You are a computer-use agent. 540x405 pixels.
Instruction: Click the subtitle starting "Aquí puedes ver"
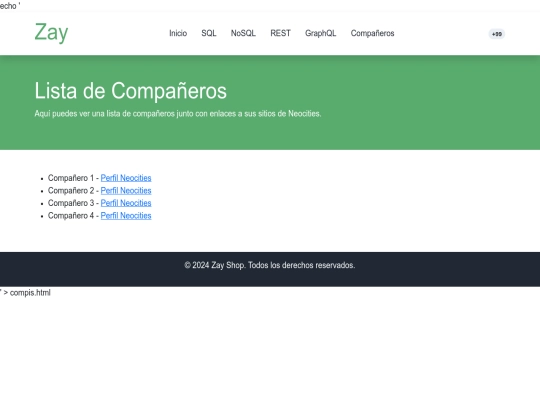click(x=178, y=114)
